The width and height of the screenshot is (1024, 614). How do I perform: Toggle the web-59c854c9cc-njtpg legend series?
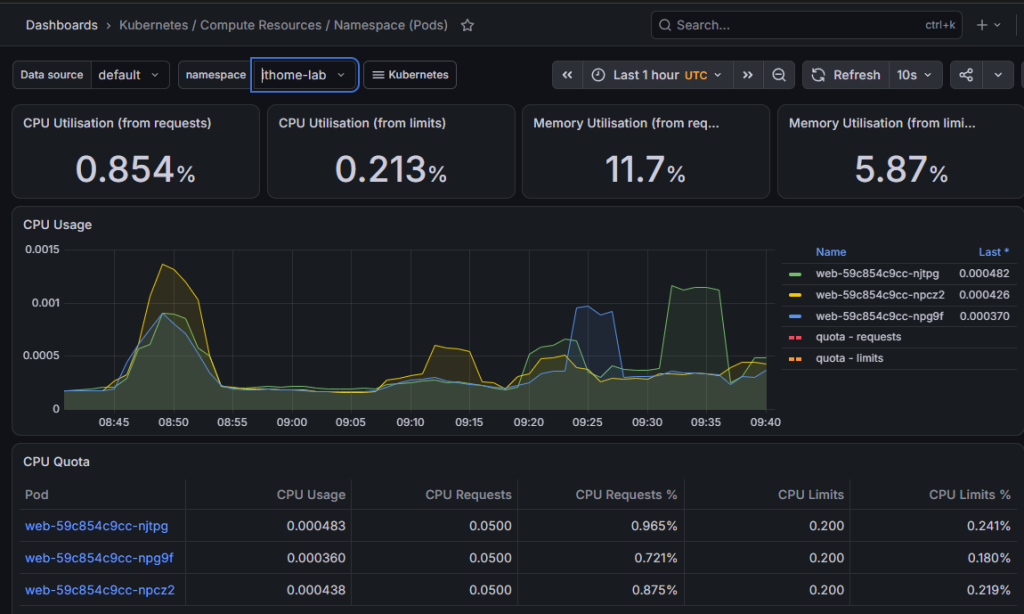(x=877, y=274)
